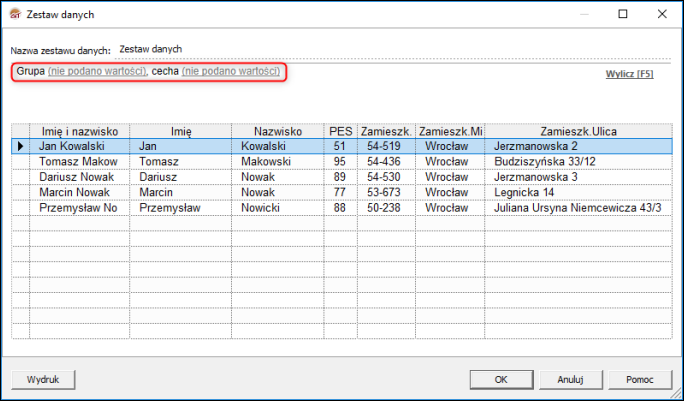Click the application icon in the title bar
684x401 pixels.
(14, 15)
